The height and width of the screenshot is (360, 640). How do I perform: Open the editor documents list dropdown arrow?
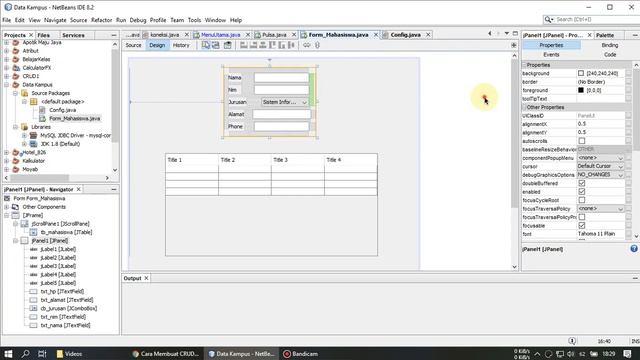click(x=507, y=33)
